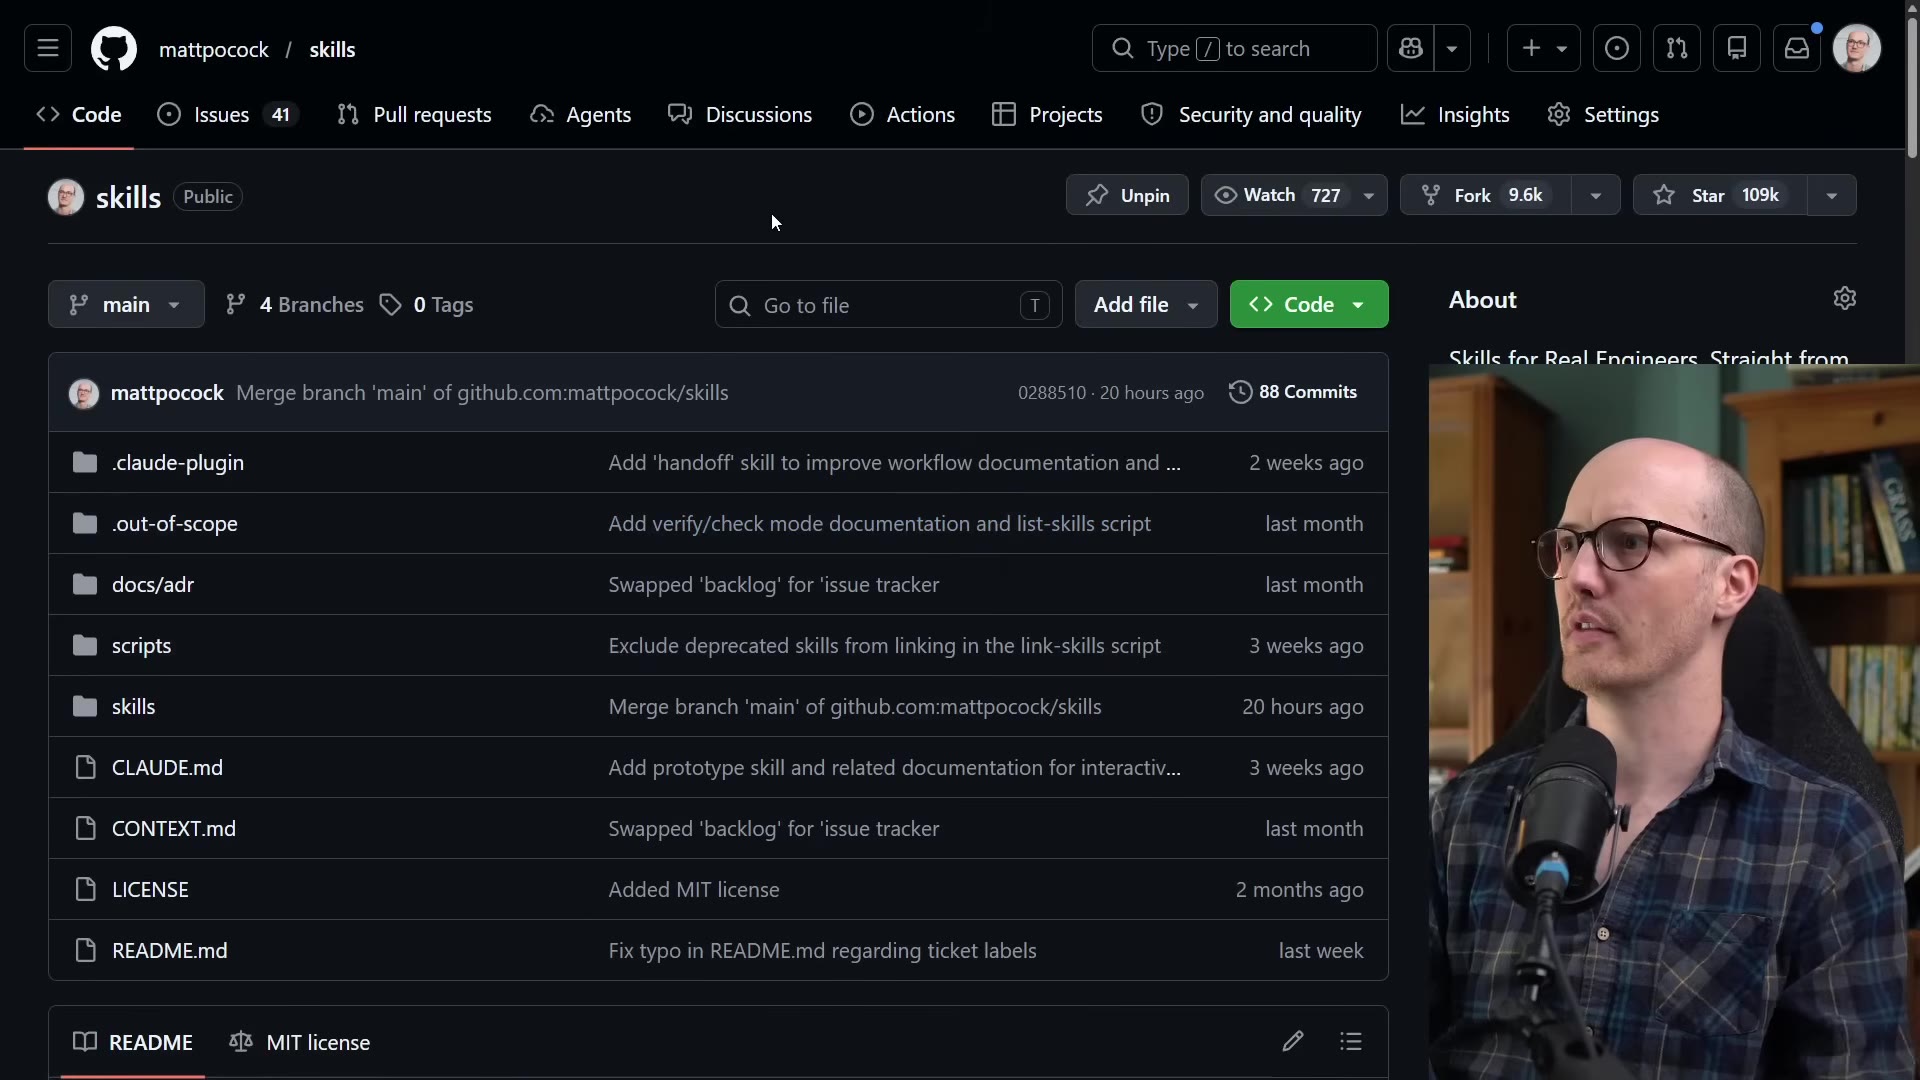This screenshot has width=1920, height=1080.
Task: Open 'Exclude deprecated skills' commit message
Action: pyautogui.click(x=884, y=645)
